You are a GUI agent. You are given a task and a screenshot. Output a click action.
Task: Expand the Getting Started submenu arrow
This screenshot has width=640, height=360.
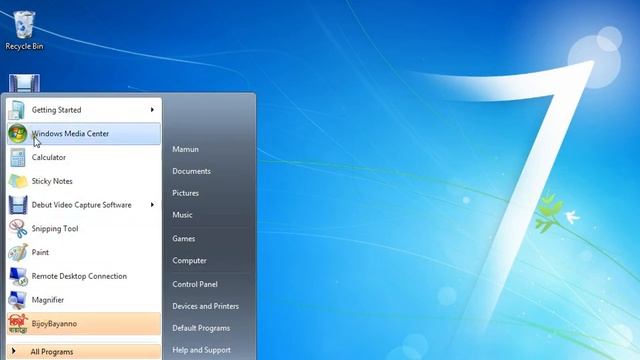click(152, 110)
